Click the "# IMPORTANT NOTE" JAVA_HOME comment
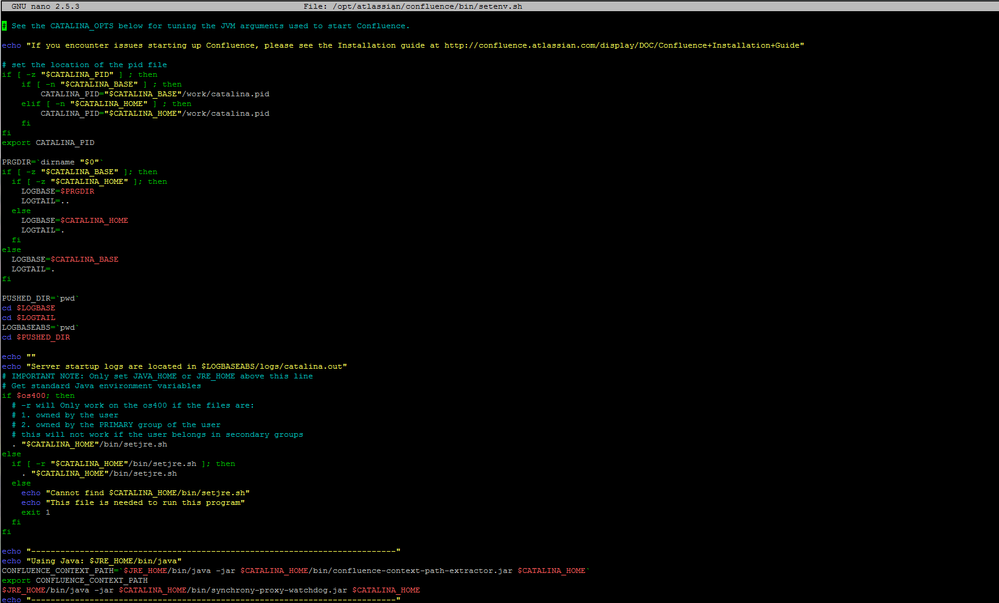 (x=157, y=376)
